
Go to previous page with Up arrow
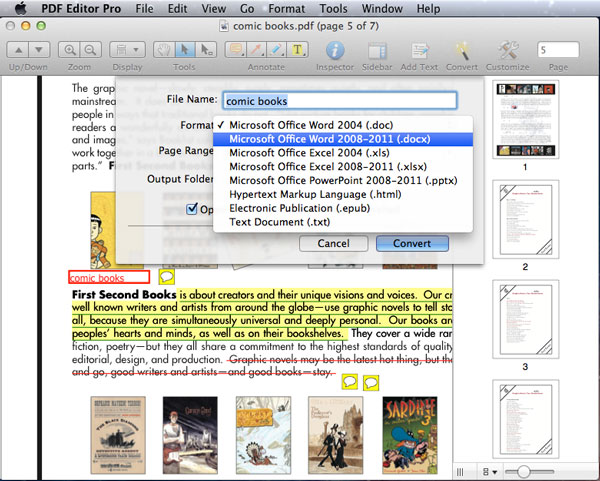(18, 50)
